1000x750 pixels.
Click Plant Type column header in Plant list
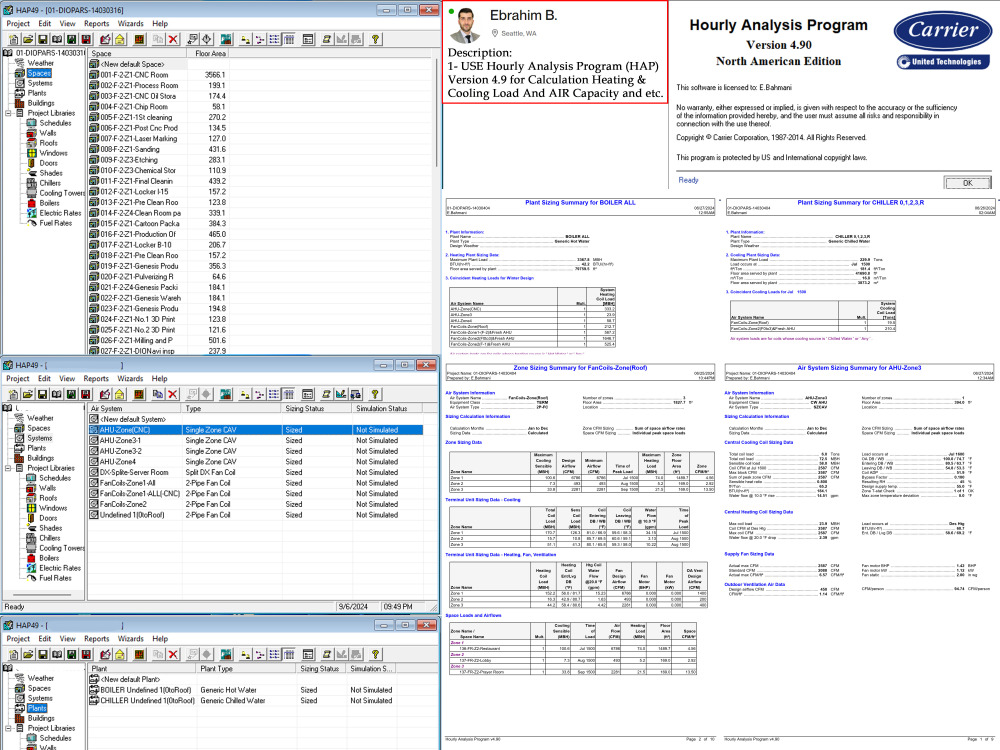coord(246,668)
